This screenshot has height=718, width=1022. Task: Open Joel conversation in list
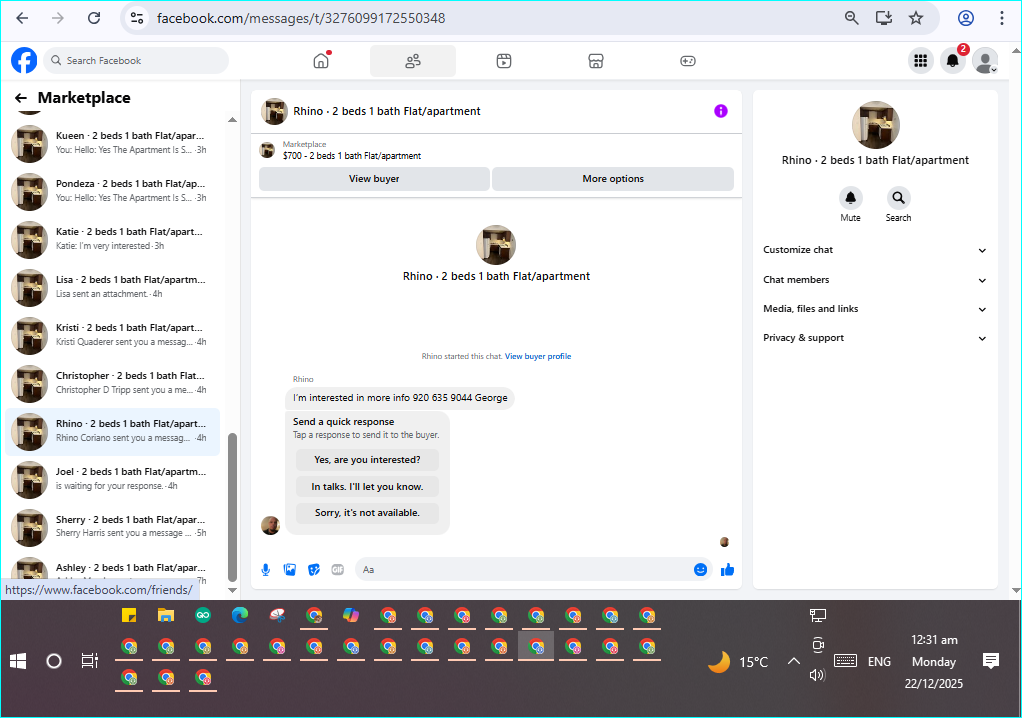coord(112,480)
